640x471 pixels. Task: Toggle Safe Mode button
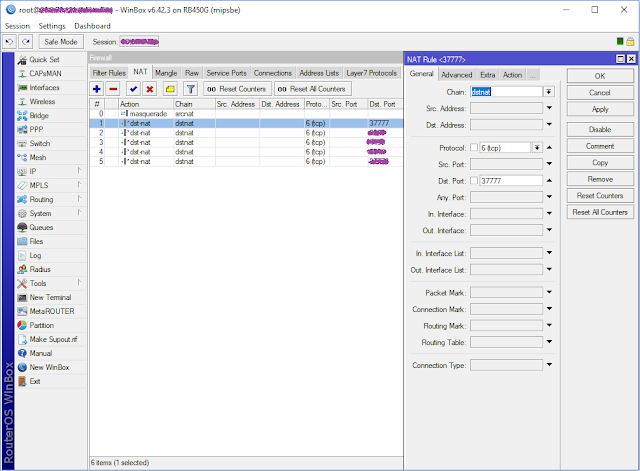61,42
